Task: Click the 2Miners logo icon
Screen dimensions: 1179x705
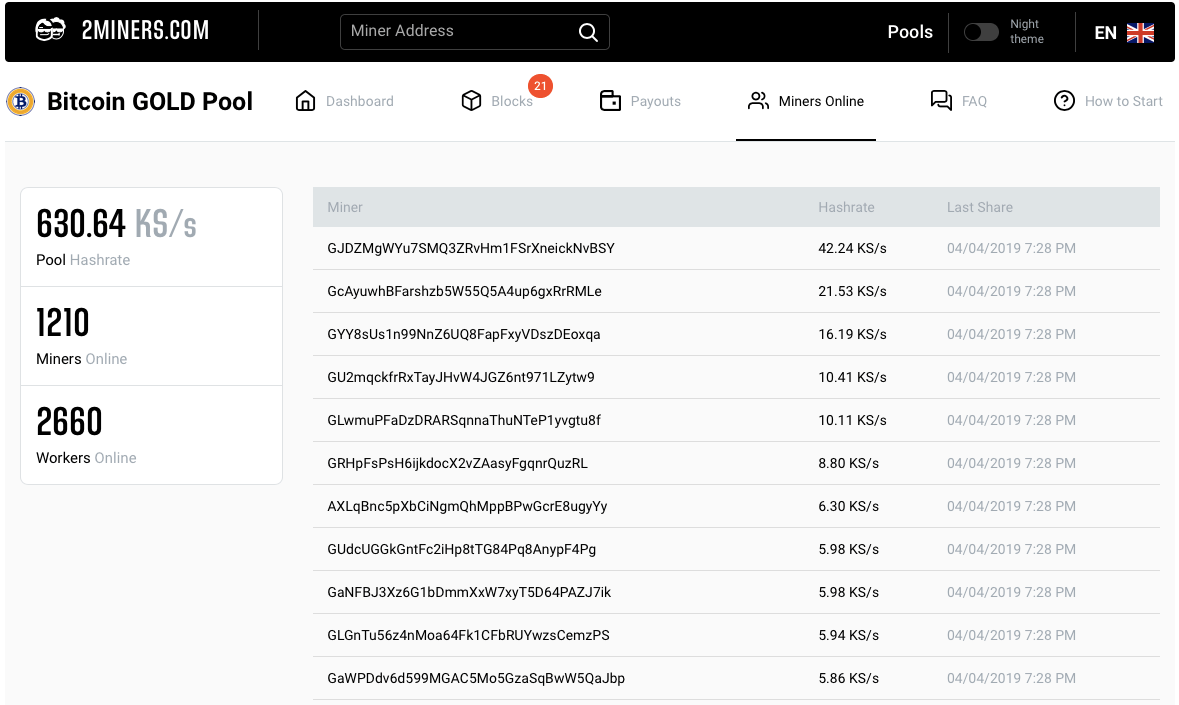Action: pyautogui.click(x=50, y=31)
